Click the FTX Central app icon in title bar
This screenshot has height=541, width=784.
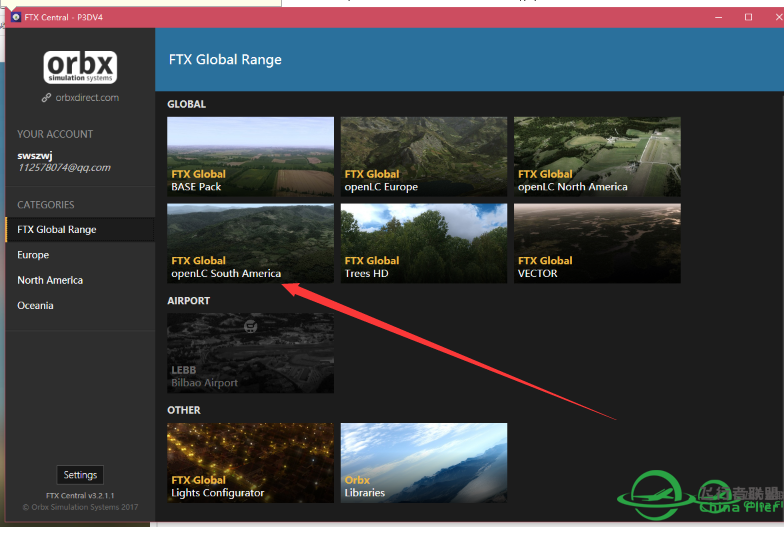(x=15, y=18)
